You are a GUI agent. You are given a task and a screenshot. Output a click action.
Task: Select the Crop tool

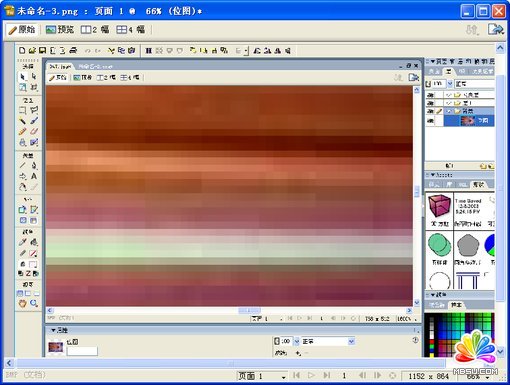click(x=34, y=88)
